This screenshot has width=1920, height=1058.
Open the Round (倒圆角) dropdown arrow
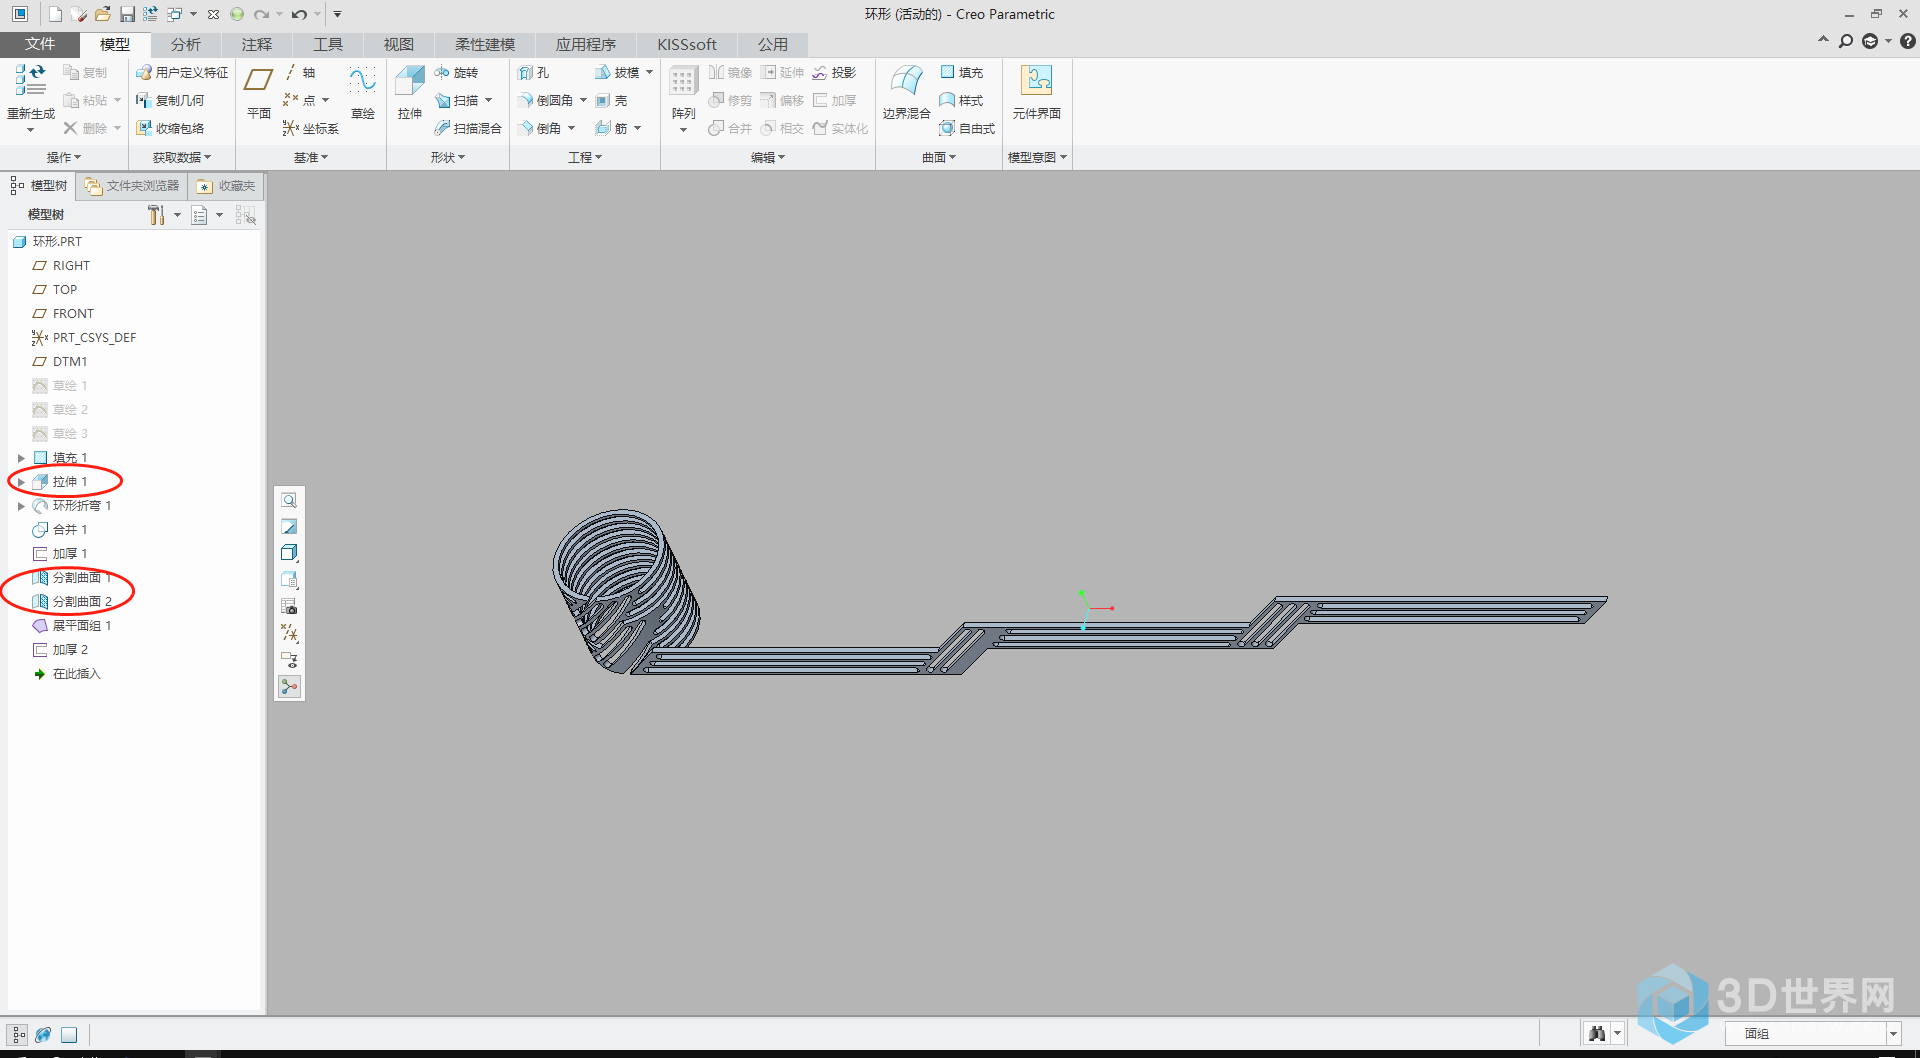(583, 101)
